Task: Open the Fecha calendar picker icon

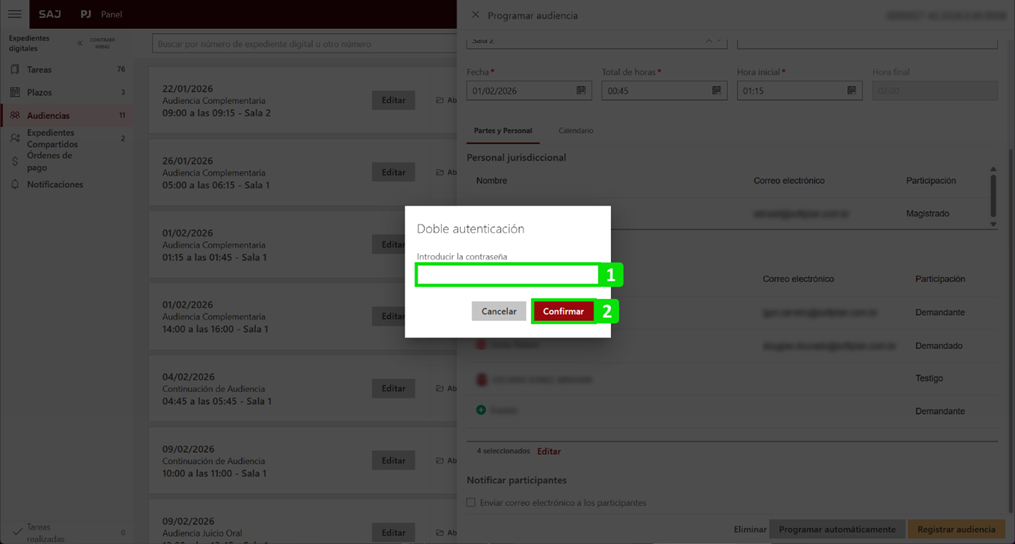Action: click(x=581, y=91)
